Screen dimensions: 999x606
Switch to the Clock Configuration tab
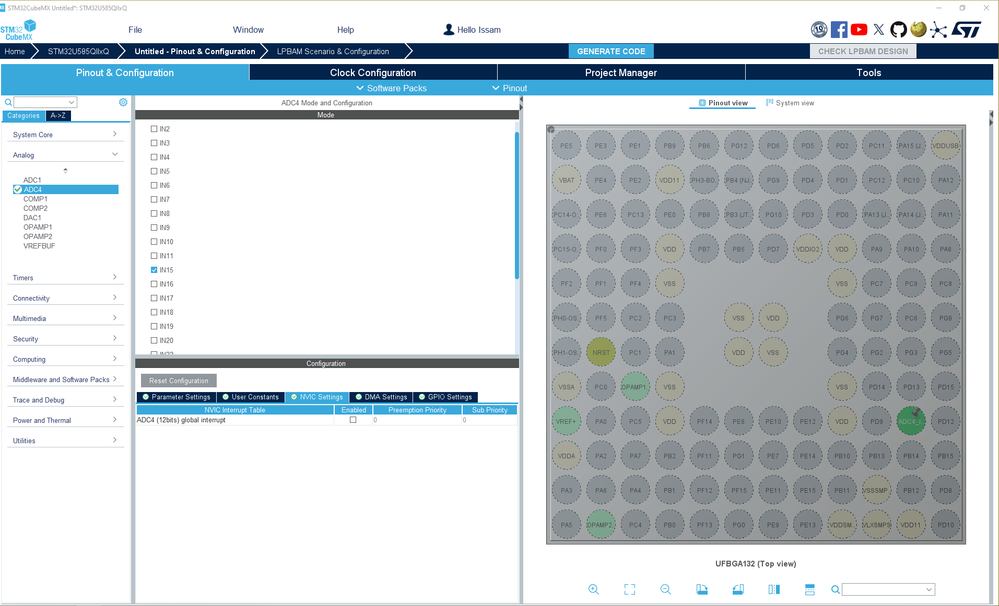point(373,73)
